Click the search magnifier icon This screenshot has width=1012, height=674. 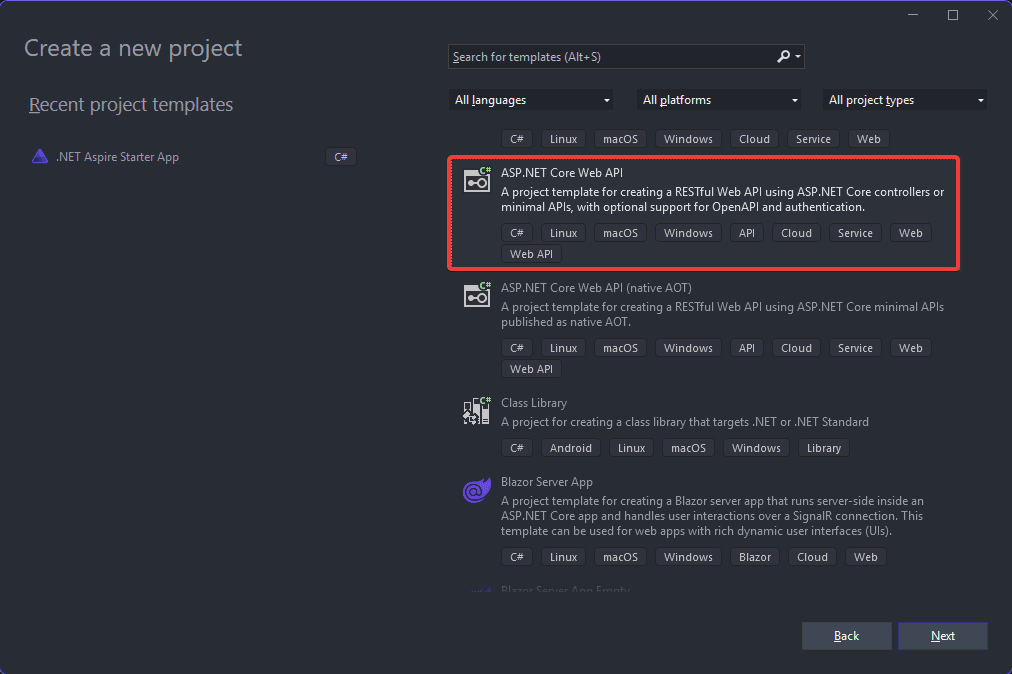click(x=783, y=56)
